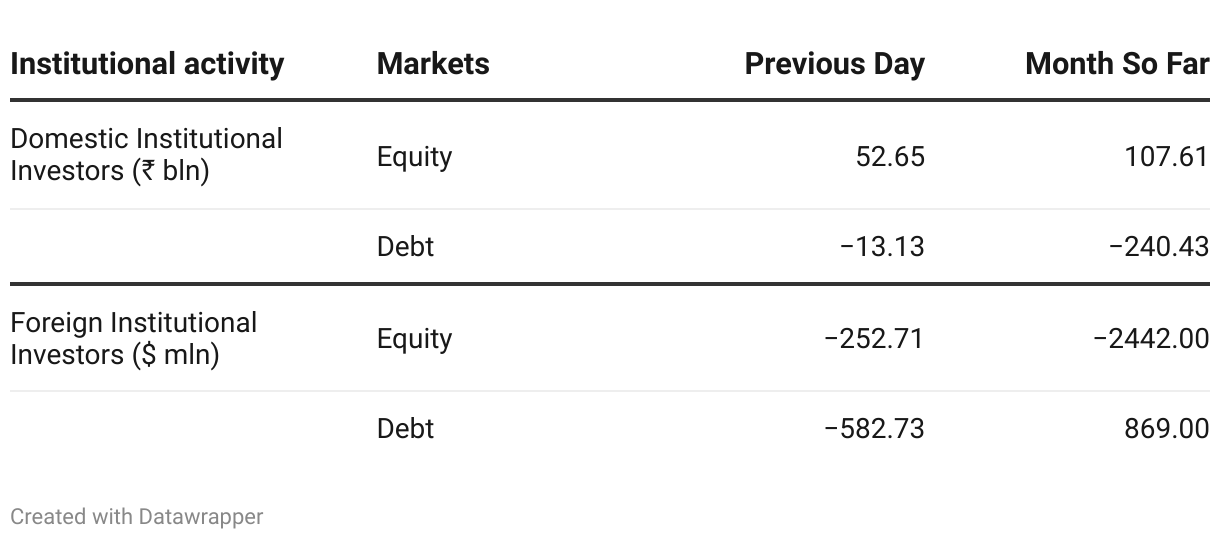Click the Debt cell in the Foreign section

(405, 428)
